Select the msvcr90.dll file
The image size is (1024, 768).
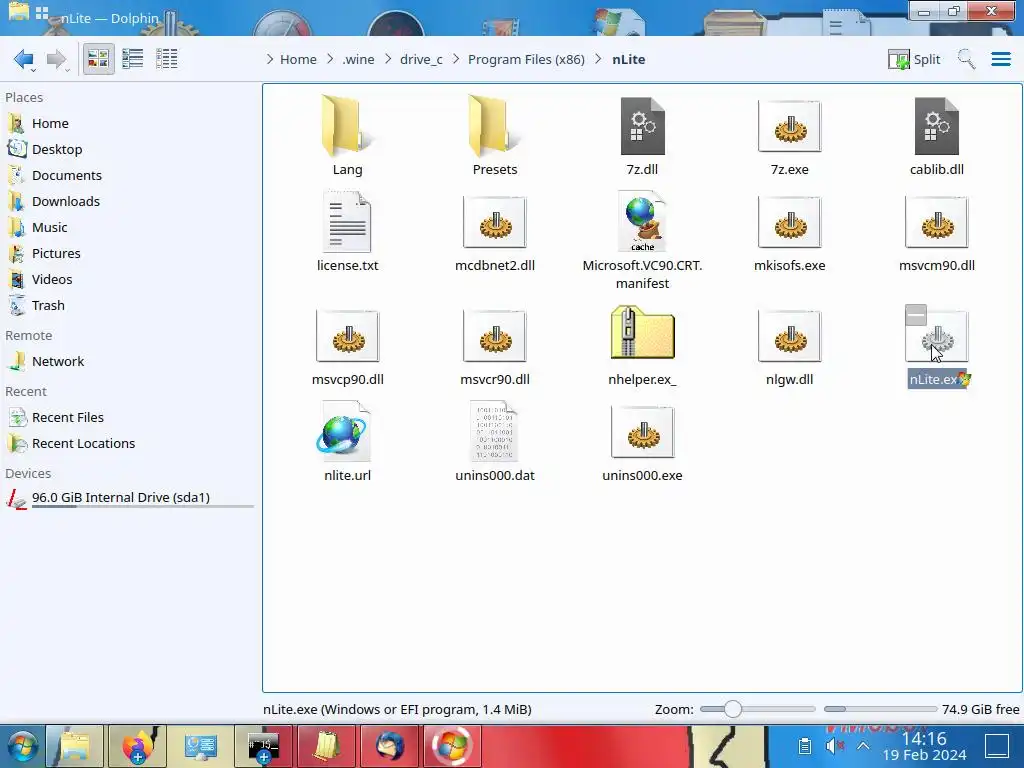pyautogui.click(x=495, y=345)
